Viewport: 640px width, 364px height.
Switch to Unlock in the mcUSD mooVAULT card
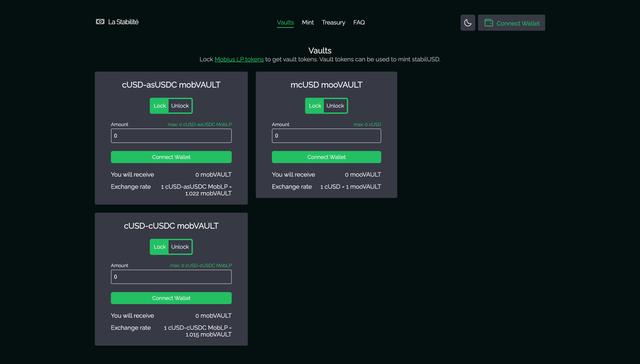coord(335,106)
